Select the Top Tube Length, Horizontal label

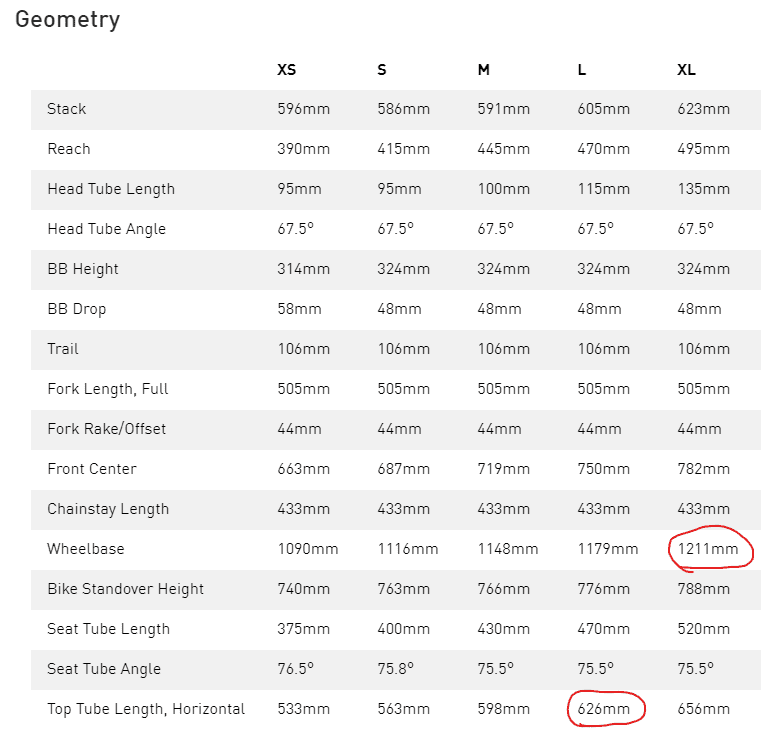click(146, 709)
